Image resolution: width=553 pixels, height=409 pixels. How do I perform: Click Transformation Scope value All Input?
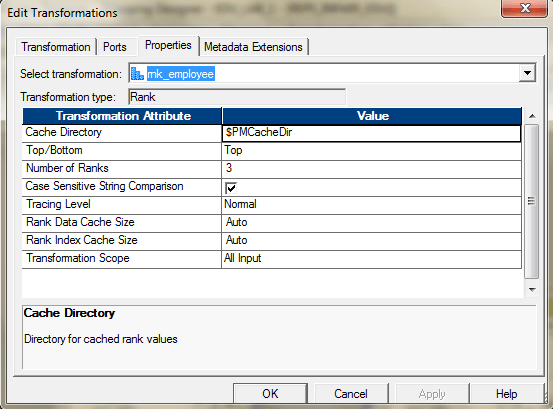pos(371,260)
